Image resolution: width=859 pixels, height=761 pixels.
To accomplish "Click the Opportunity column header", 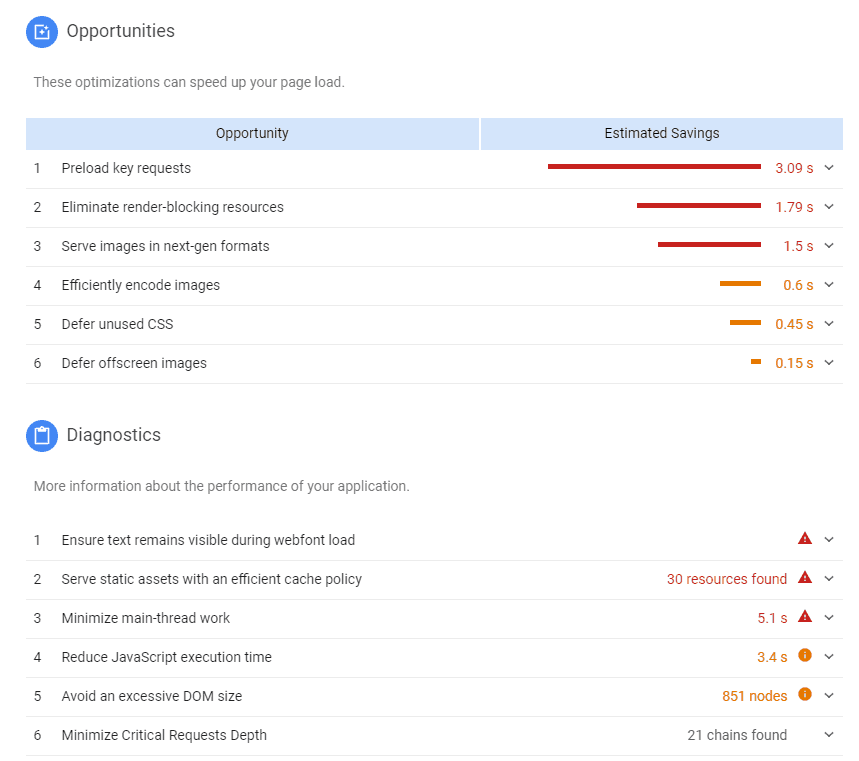I will point(252,133).
